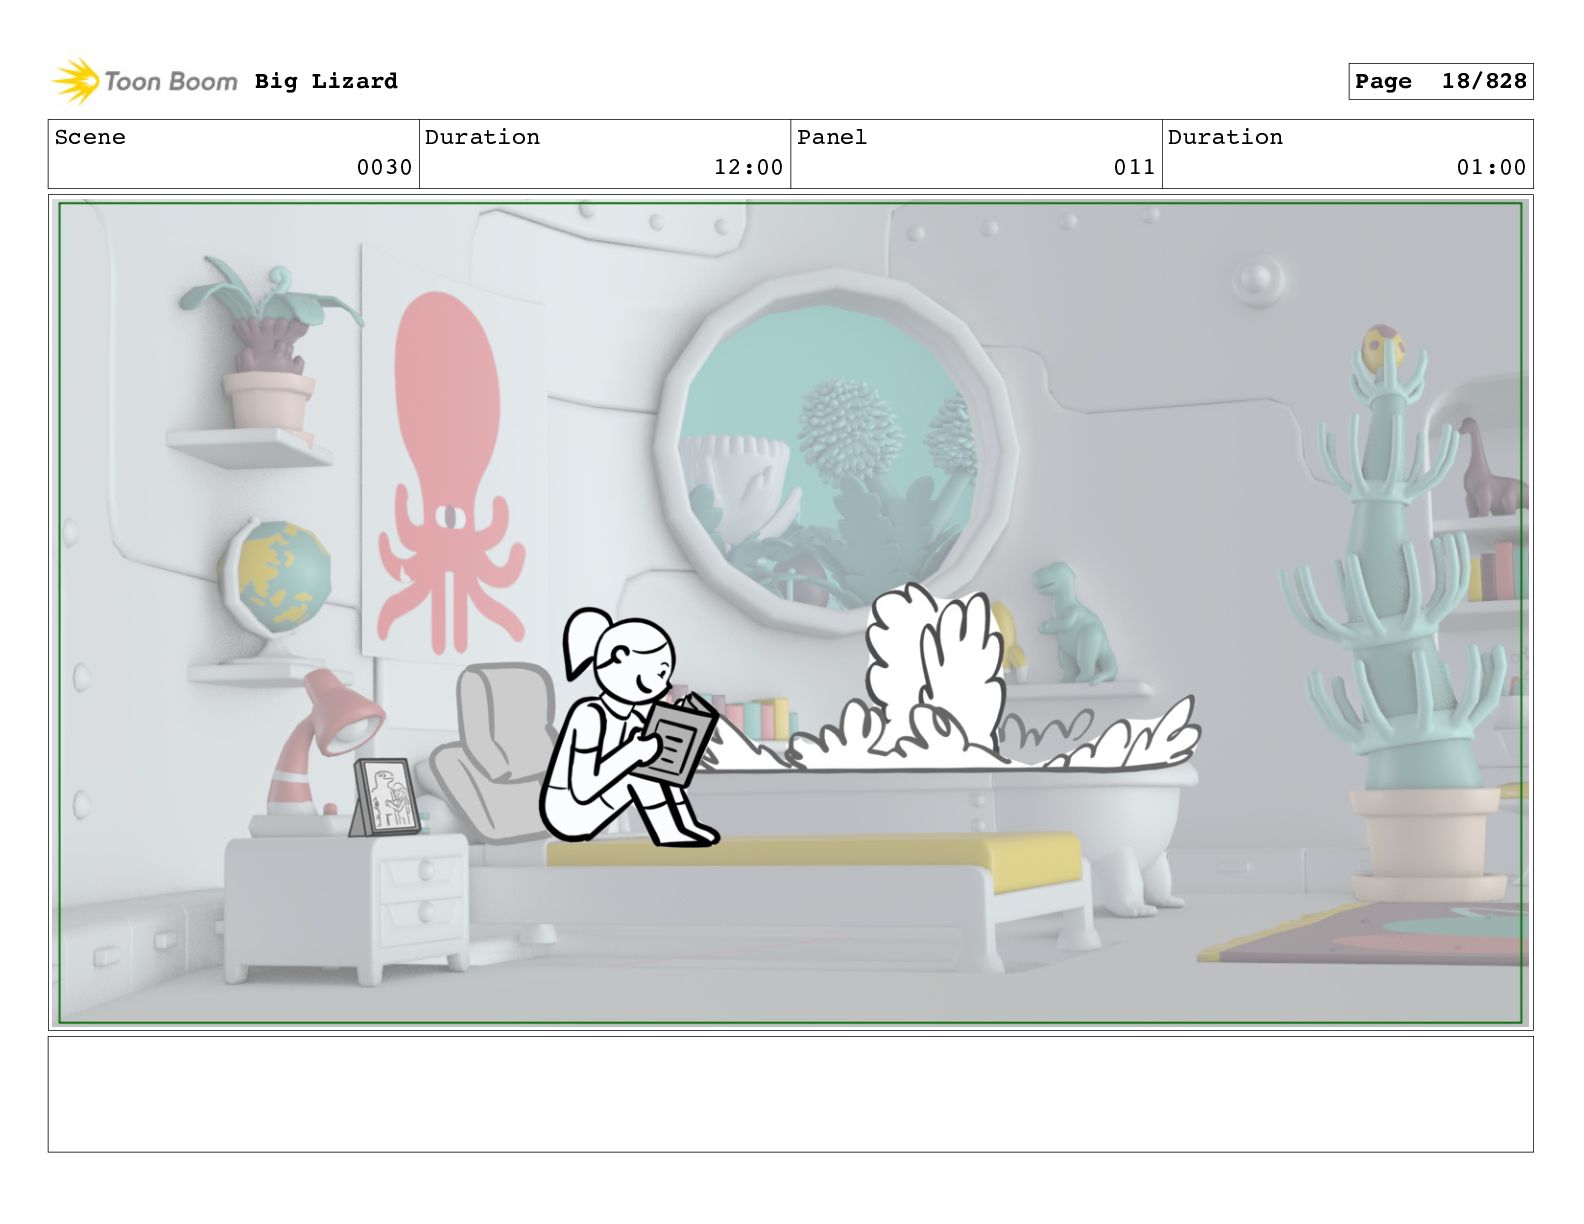Click the Toon Boom logo
1584x1224 pixels.
pyautogui.click(x=145, y=81)
